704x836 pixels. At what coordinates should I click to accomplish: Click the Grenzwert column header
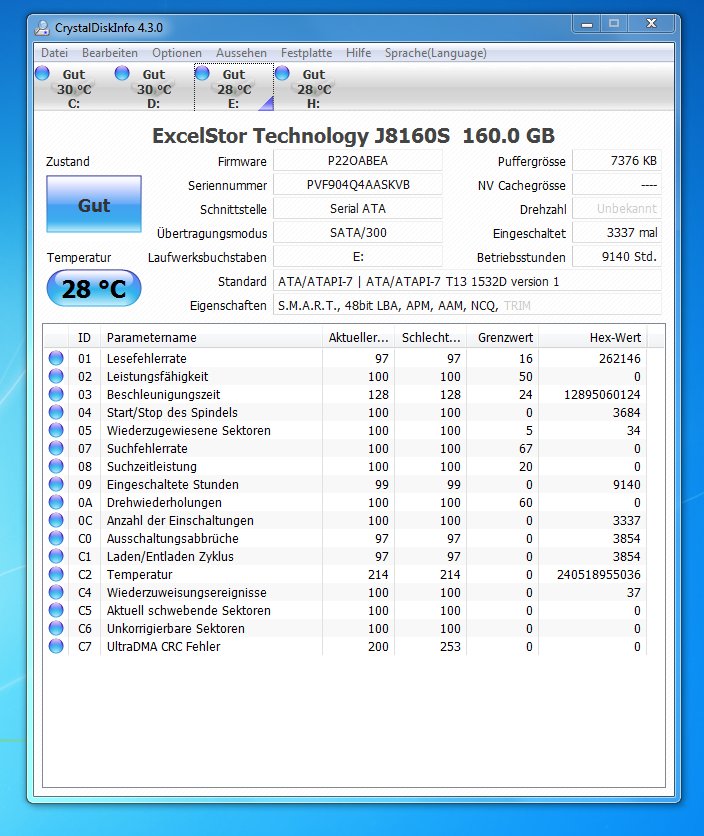(502, 337)
